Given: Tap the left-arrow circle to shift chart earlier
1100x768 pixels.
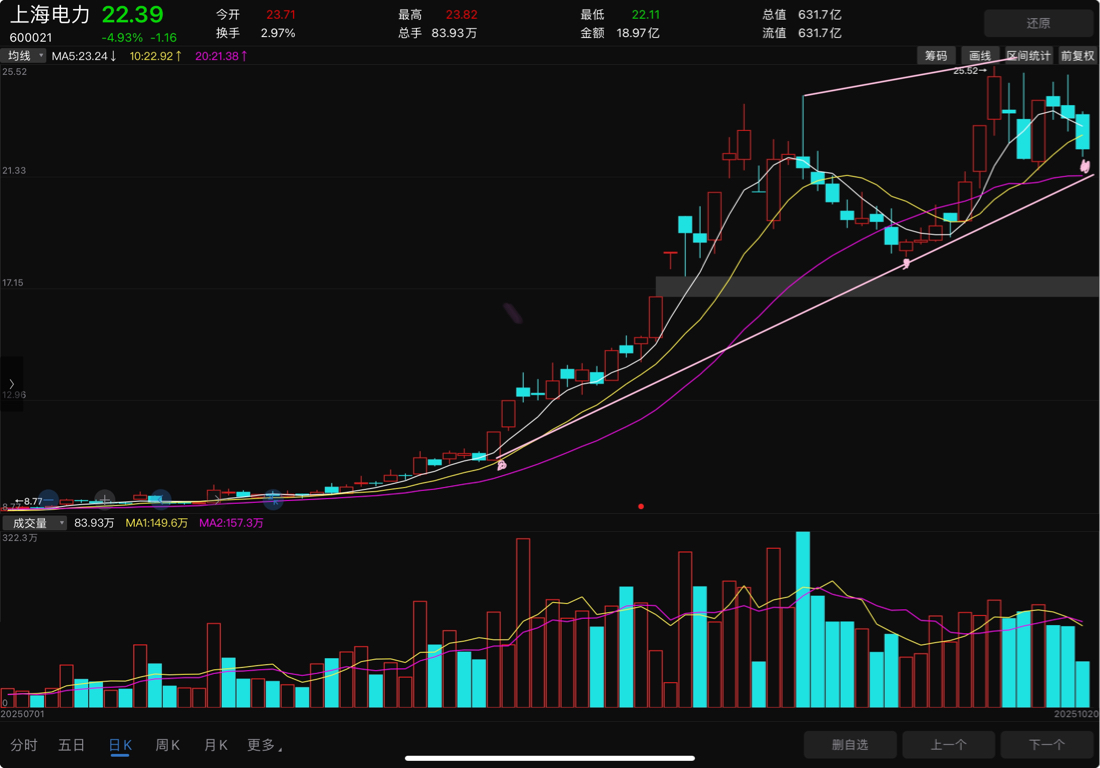Looking at the screenshot, I should click(x=161, y=499).
